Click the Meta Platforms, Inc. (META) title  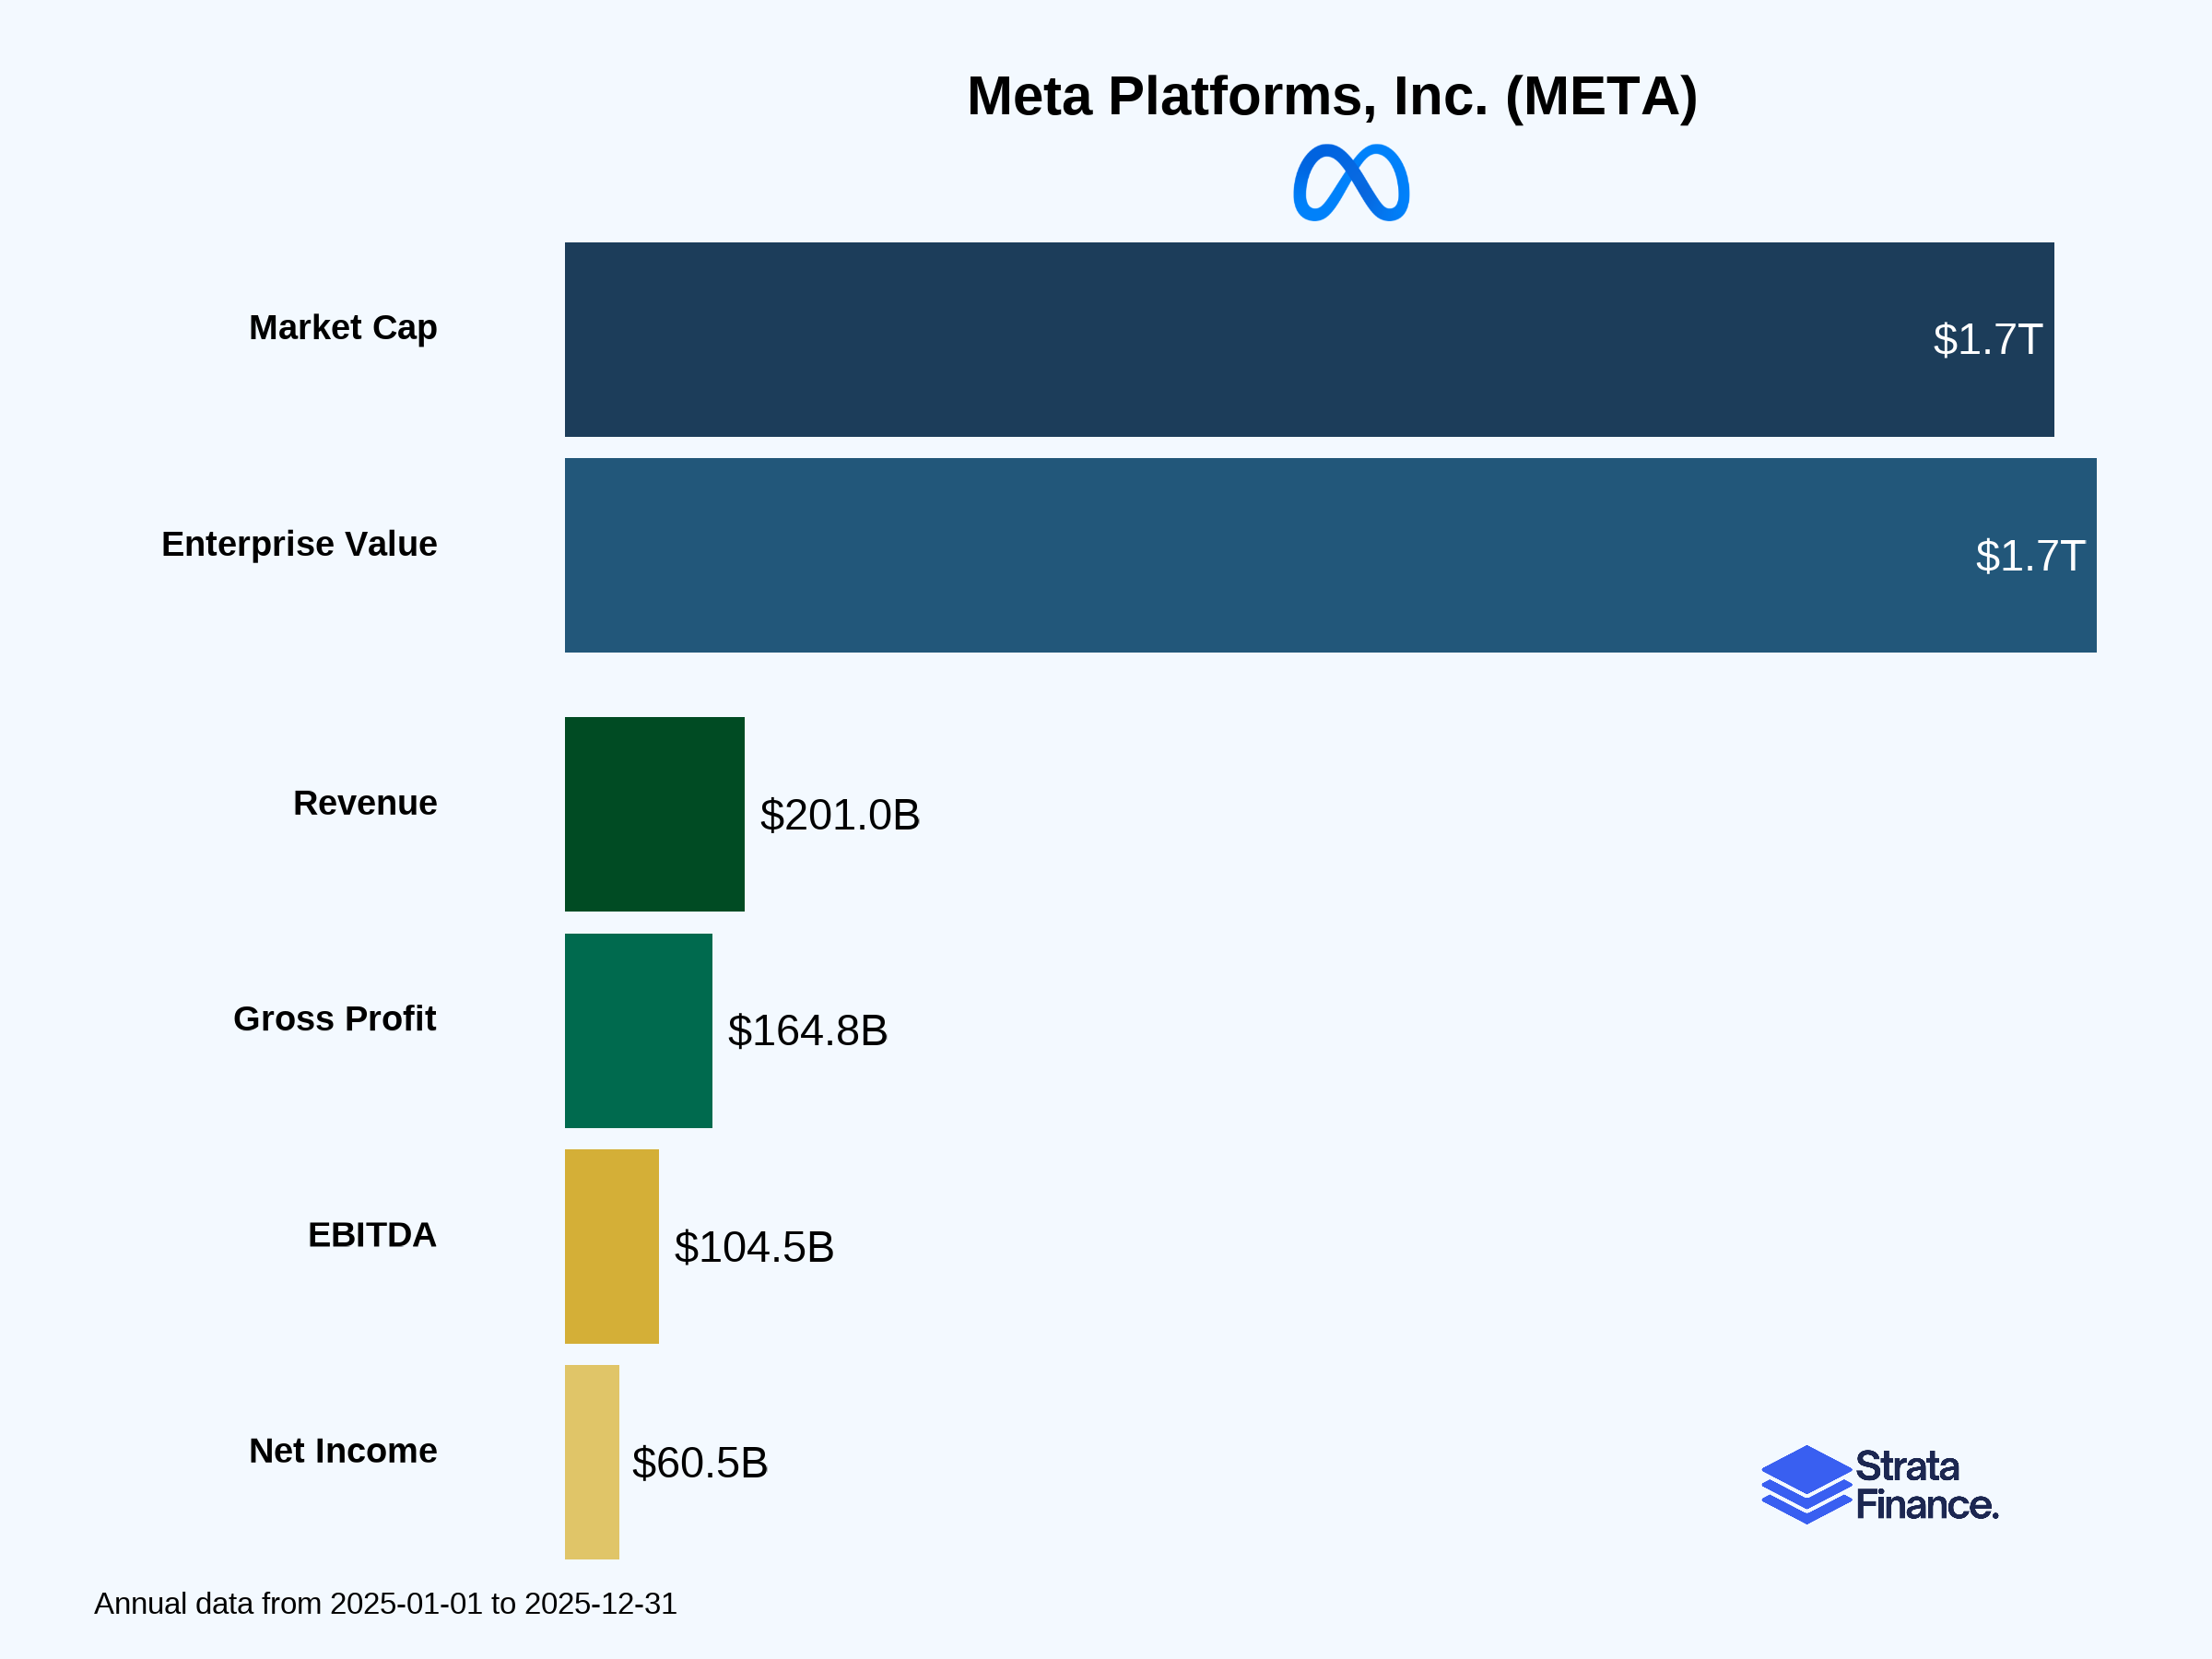pyautogui.click(x=1332, y=97)
